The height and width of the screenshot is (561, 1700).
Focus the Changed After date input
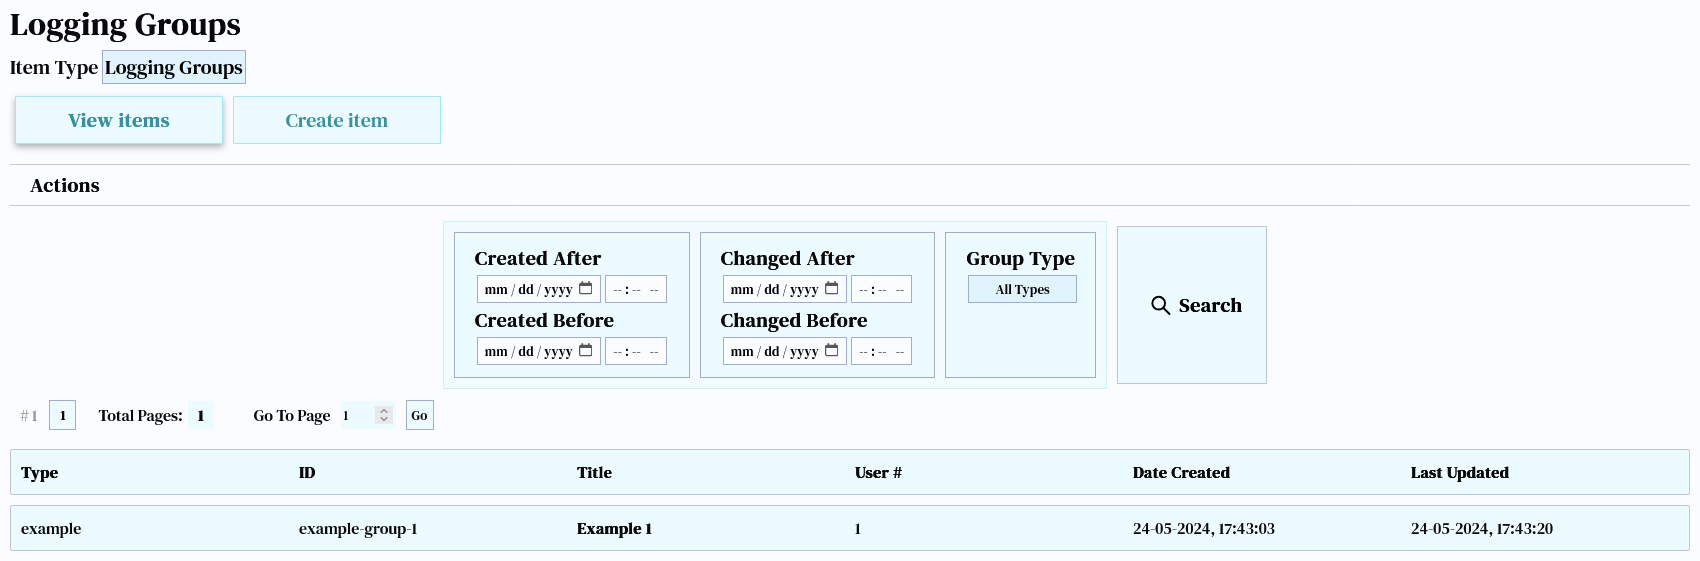(x=785, y=289)
